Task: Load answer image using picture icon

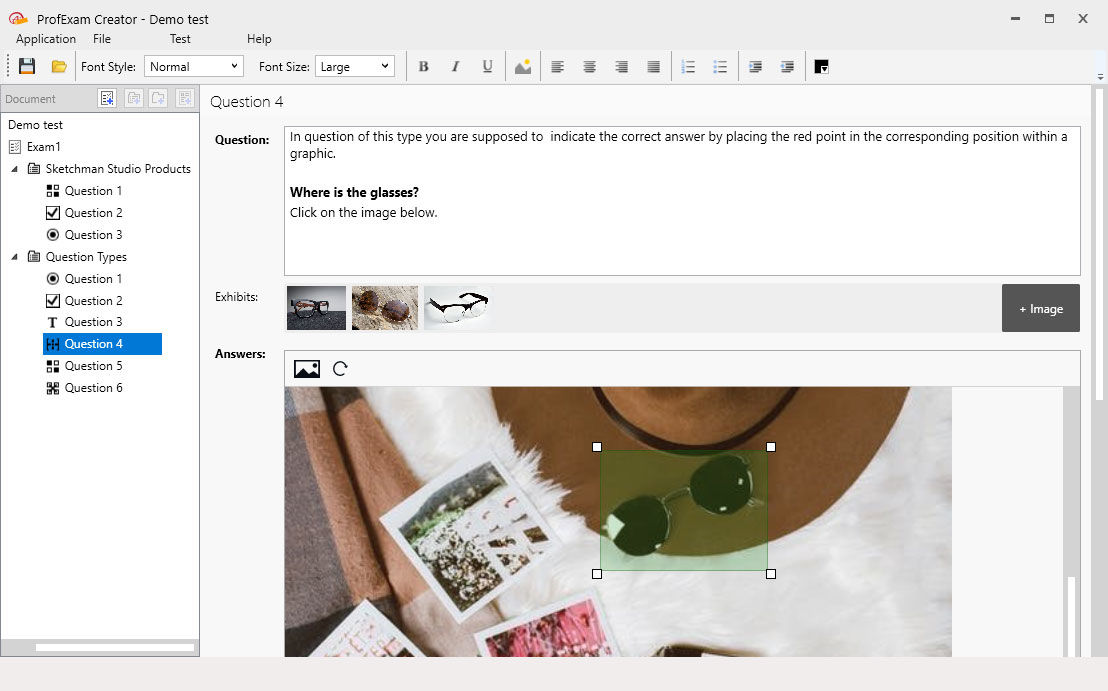Action: (307, 368)
